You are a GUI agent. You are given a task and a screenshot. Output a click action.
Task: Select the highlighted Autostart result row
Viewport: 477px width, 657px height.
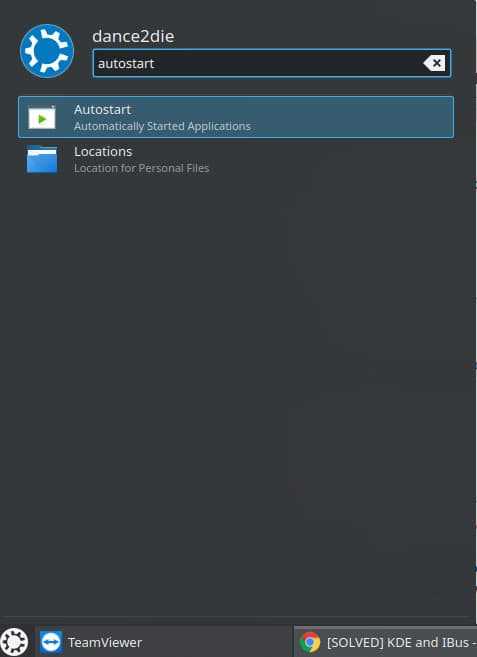[x=236, y=117]
